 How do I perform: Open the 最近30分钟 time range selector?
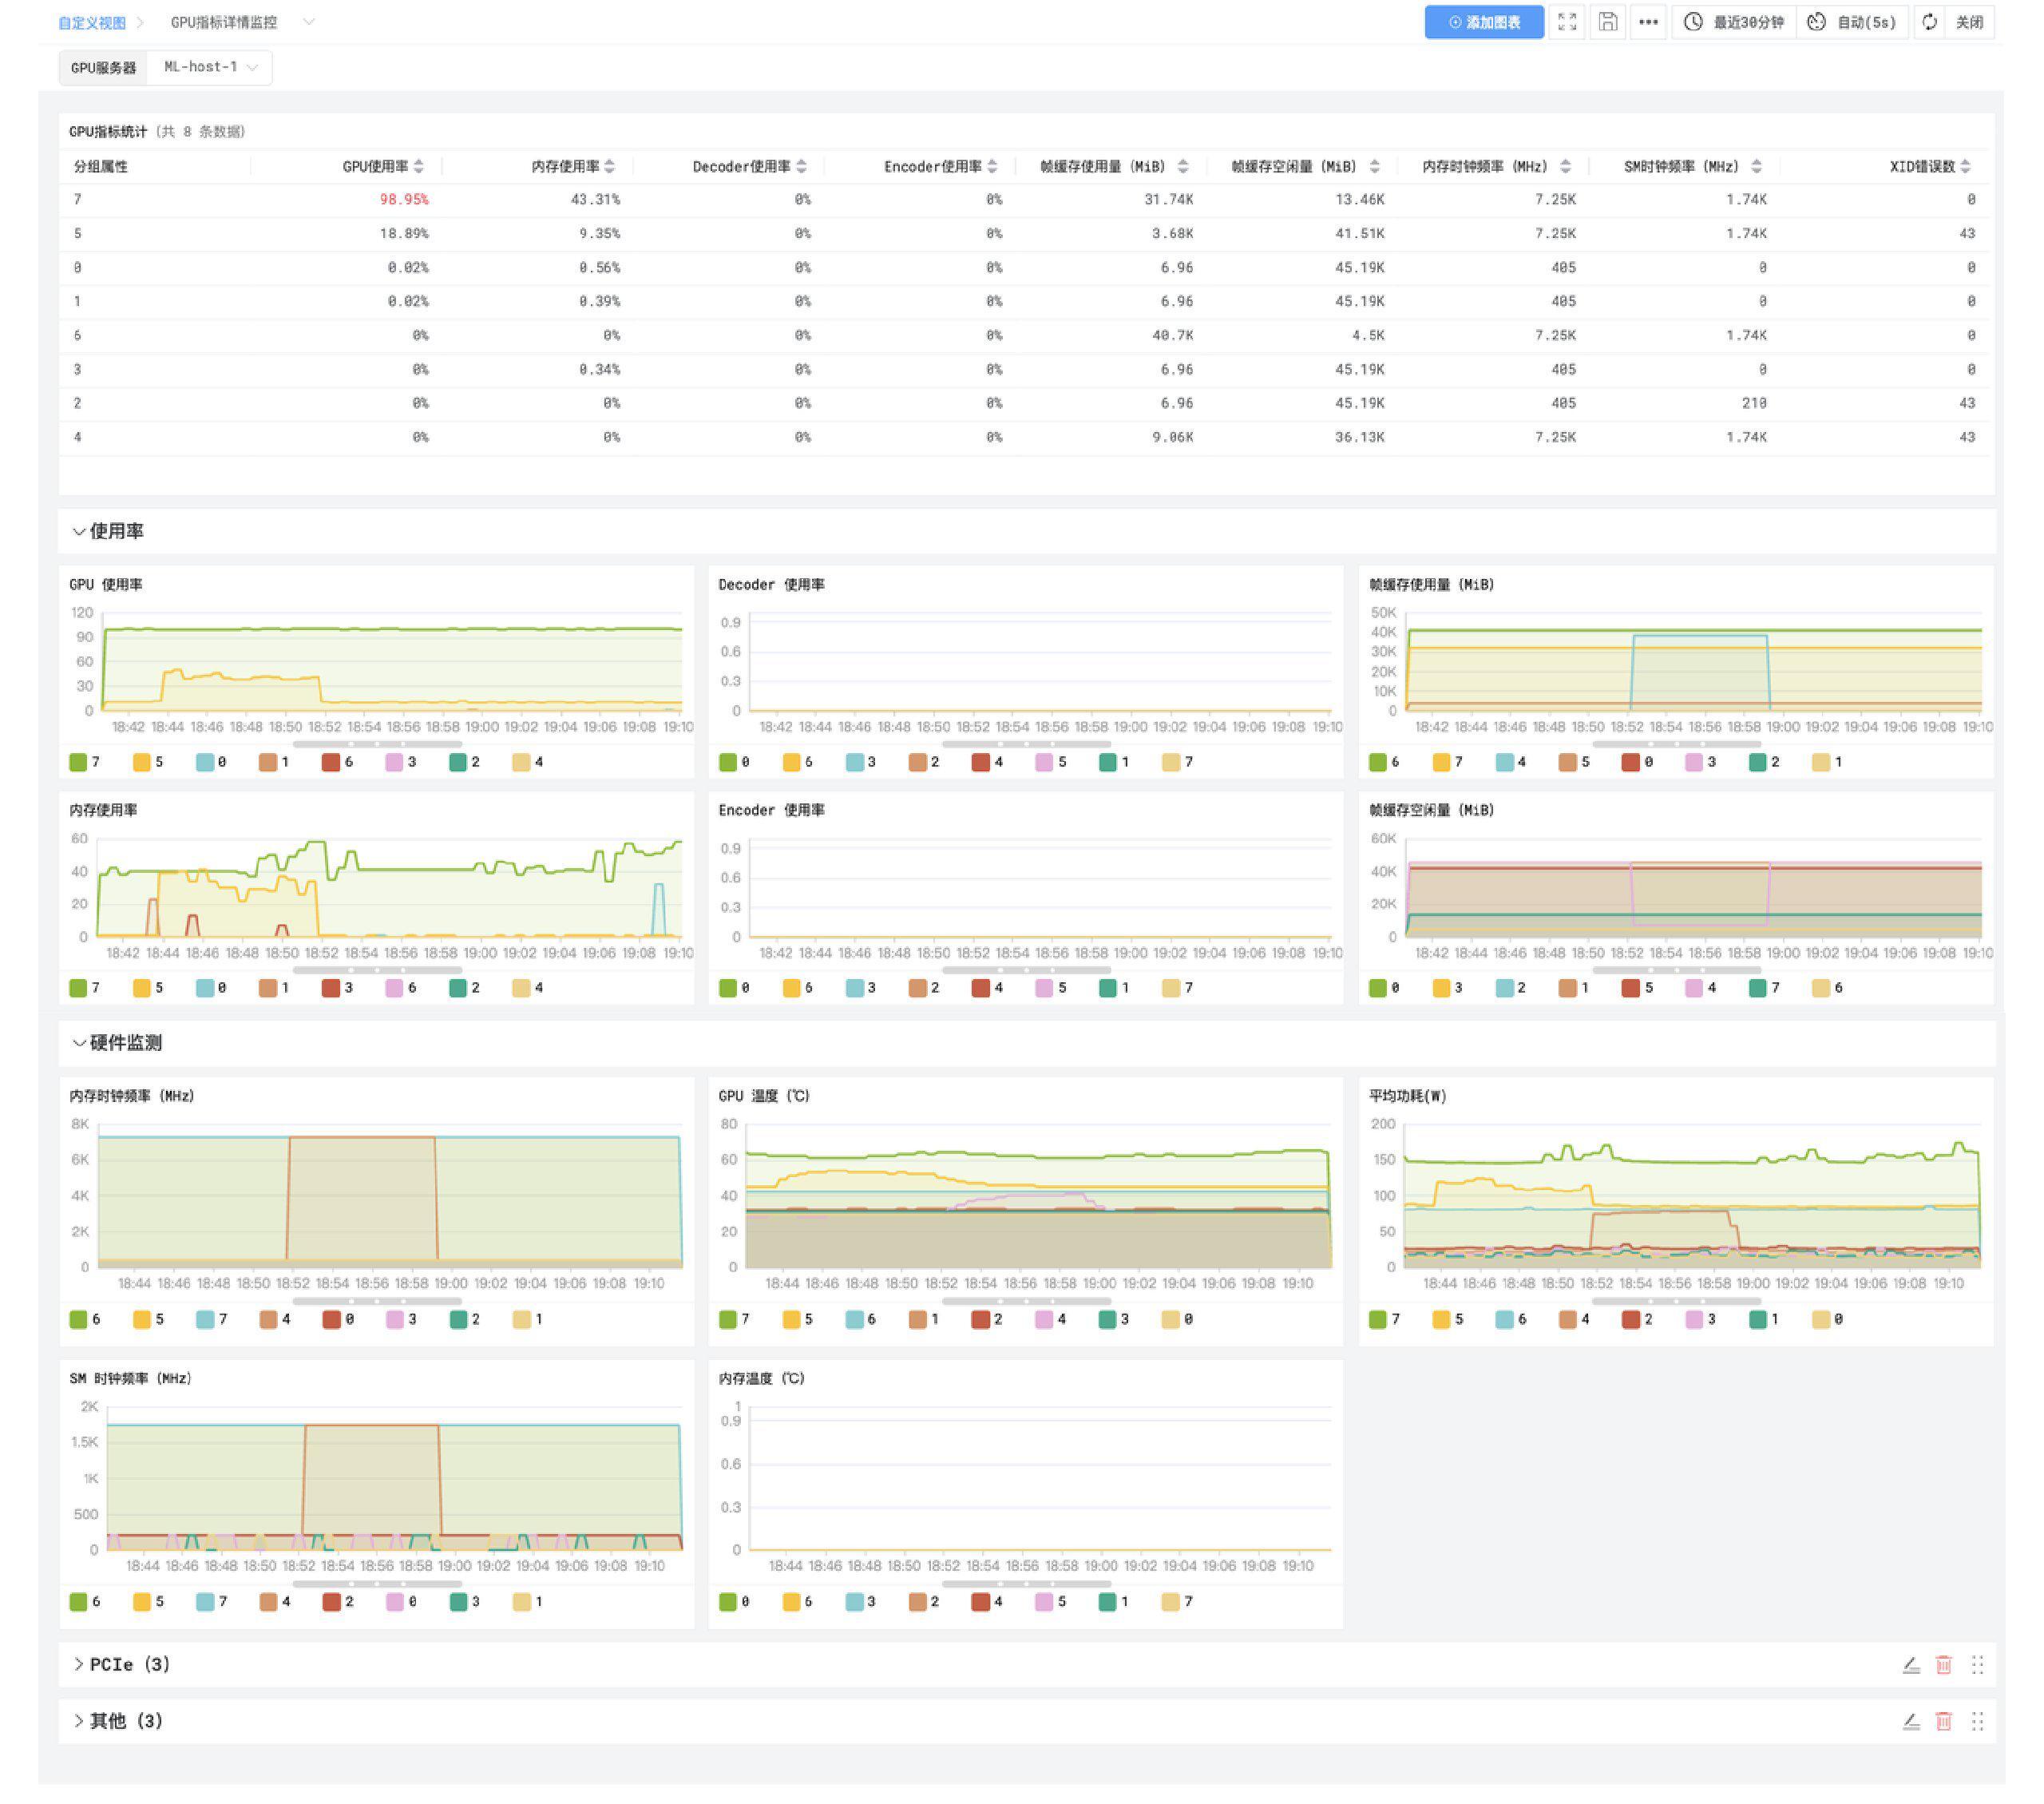click(x=1734, y=22)
